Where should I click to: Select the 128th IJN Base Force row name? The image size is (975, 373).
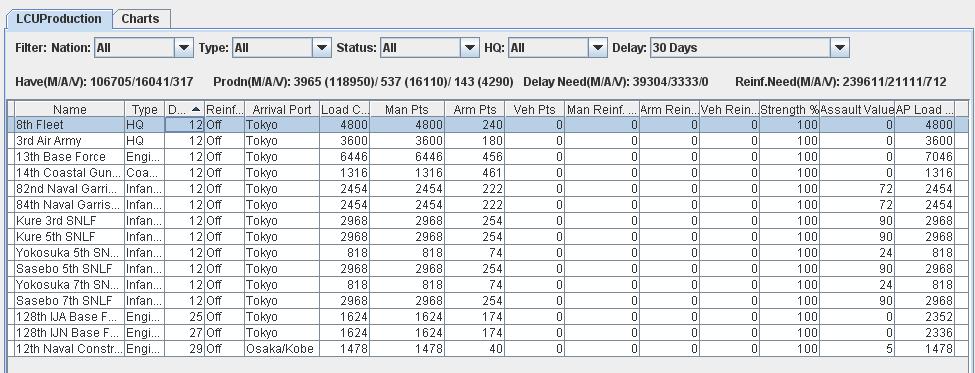pyautogui.click(x=70, y=333)
